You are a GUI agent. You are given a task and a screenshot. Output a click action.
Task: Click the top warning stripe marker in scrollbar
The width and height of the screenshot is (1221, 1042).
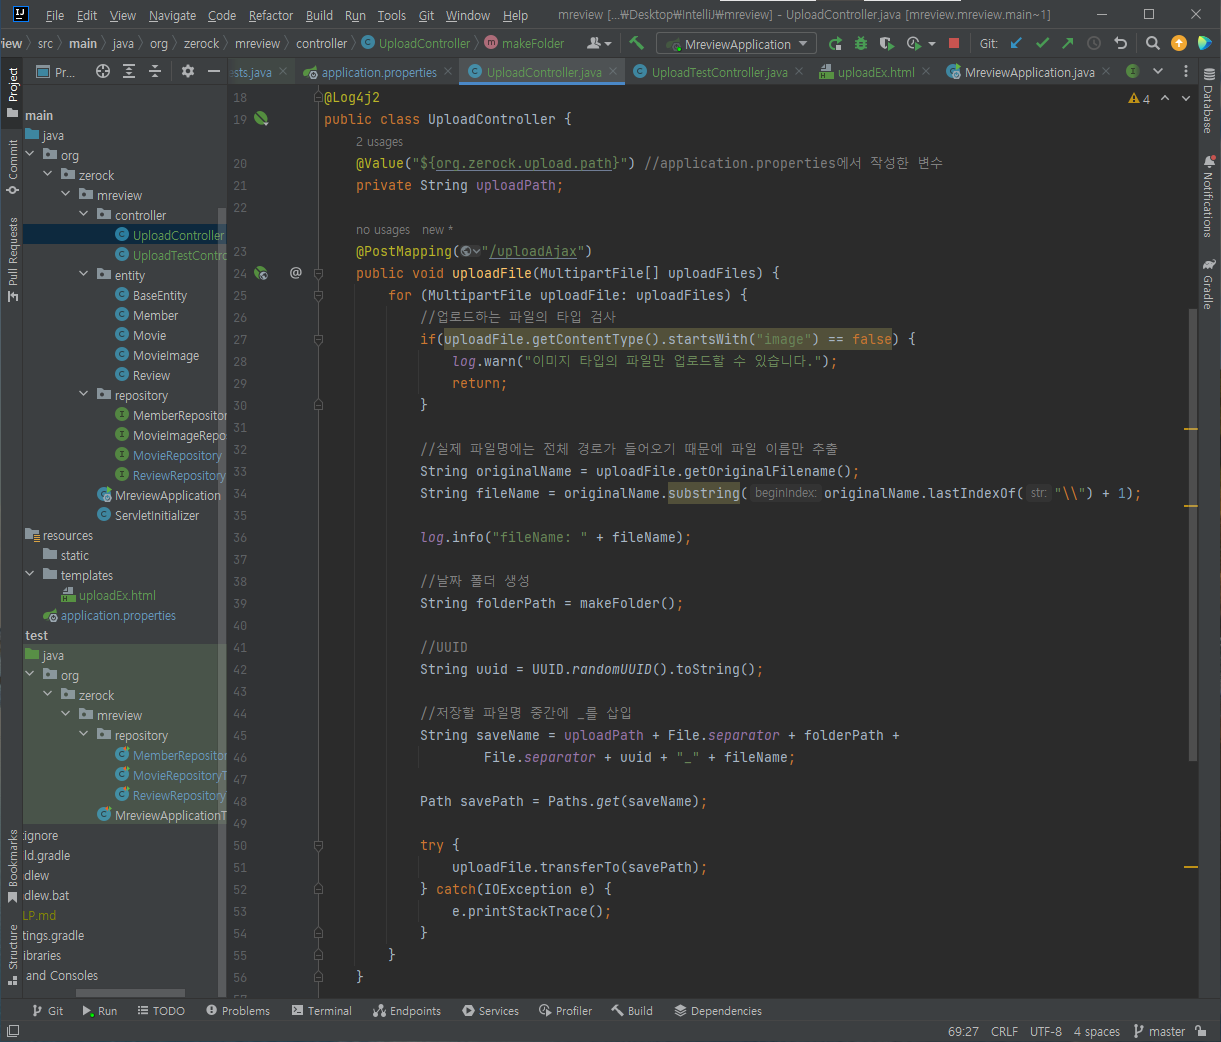1191,428
